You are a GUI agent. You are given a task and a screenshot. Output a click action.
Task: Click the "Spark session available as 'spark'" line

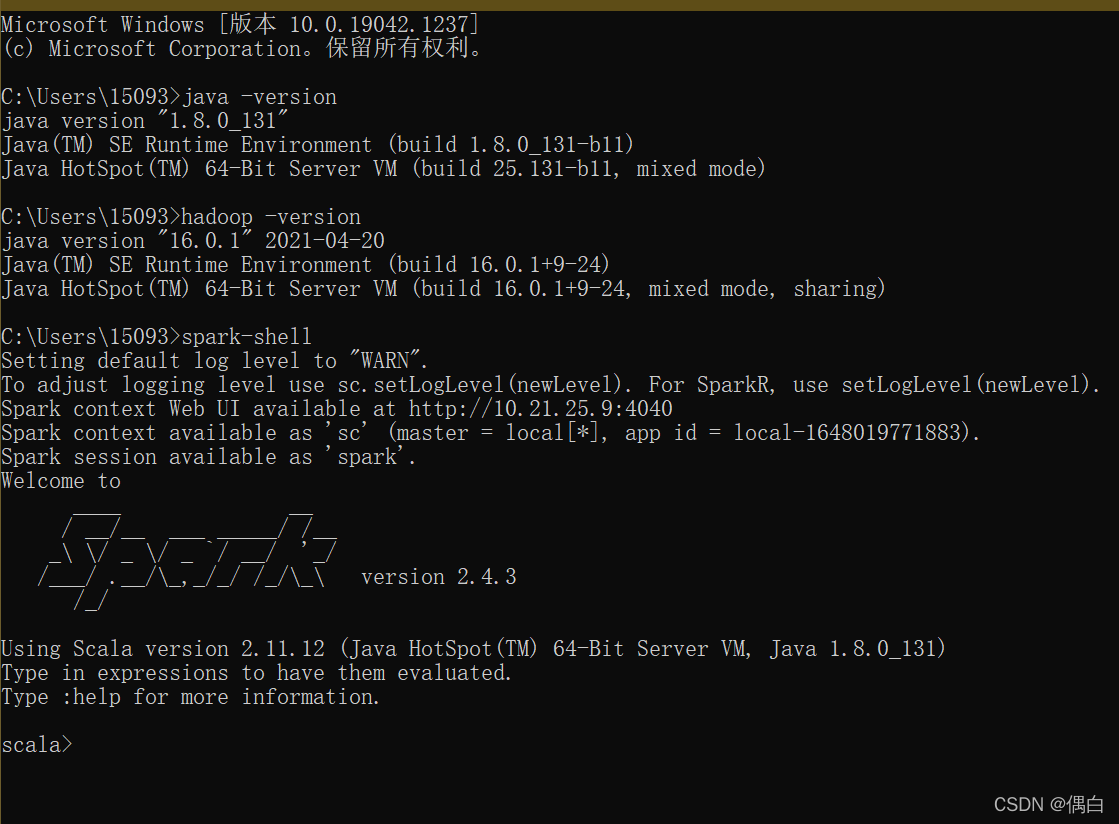point(209,457)
